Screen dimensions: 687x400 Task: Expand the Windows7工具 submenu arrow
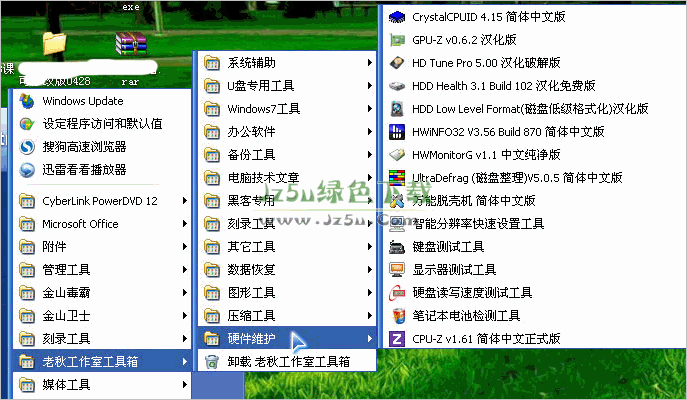(370, 109)
